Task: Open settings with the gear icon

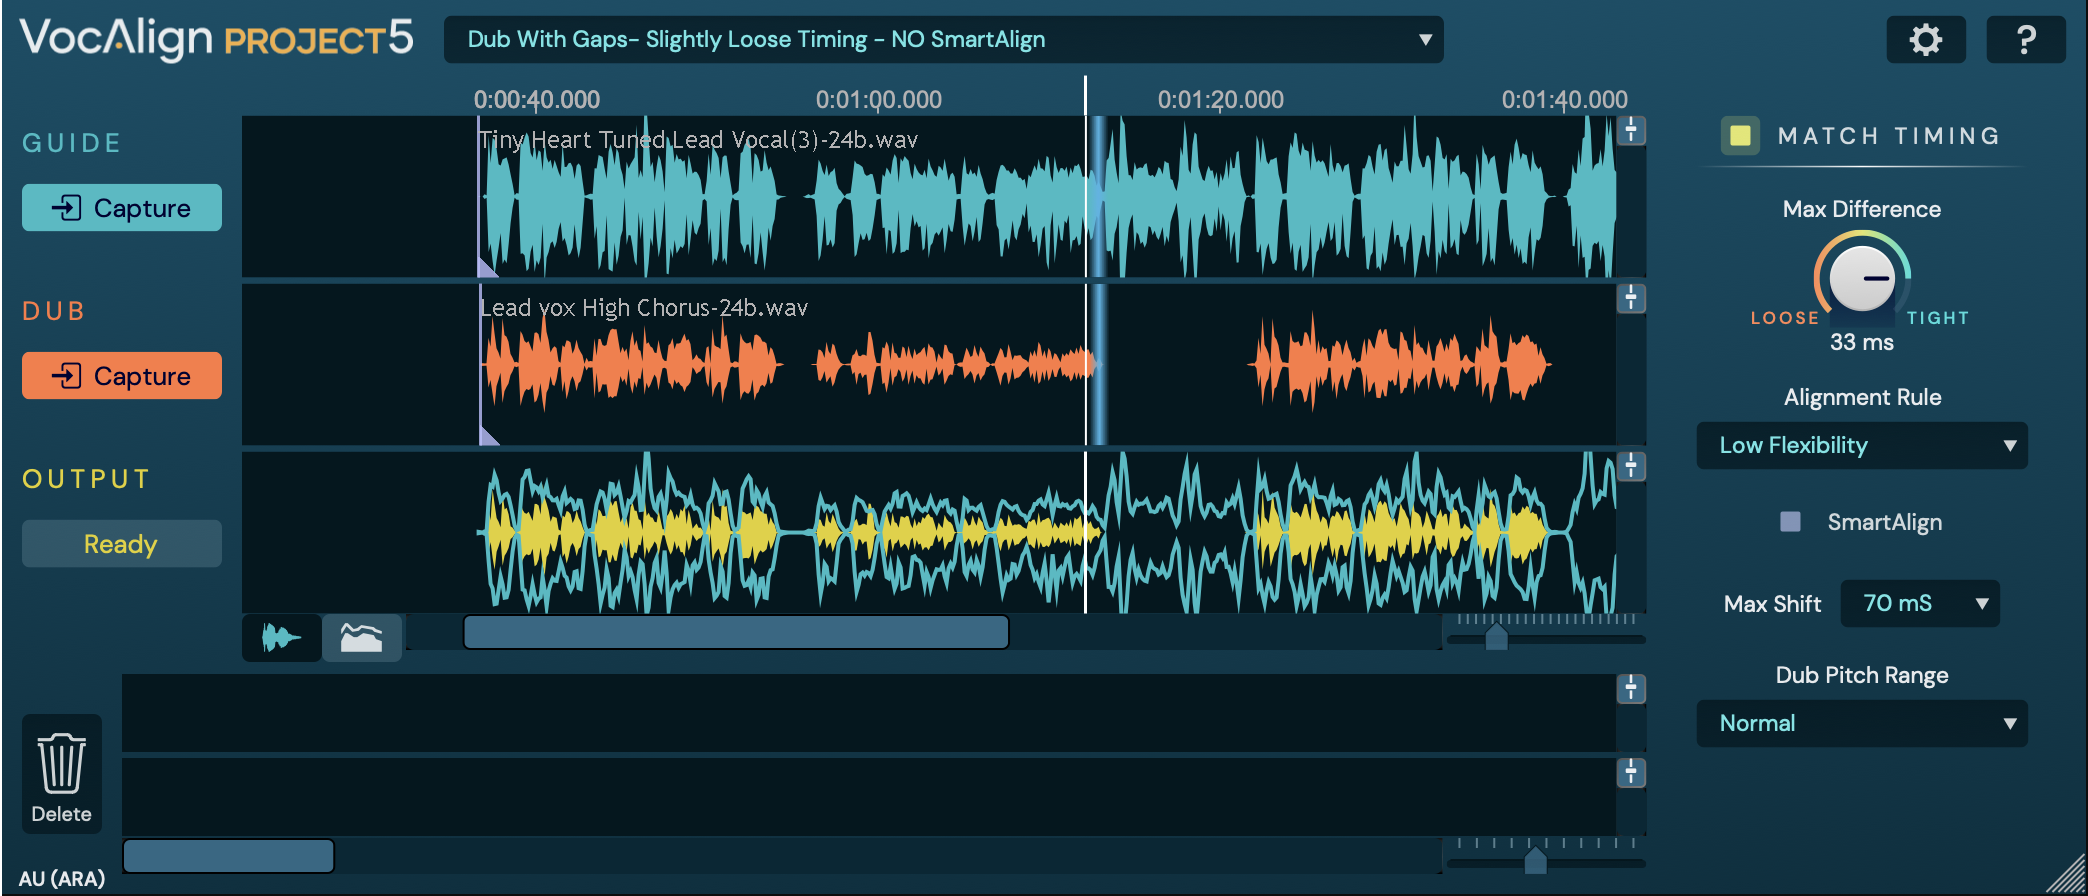Action: coord(1925,40)
